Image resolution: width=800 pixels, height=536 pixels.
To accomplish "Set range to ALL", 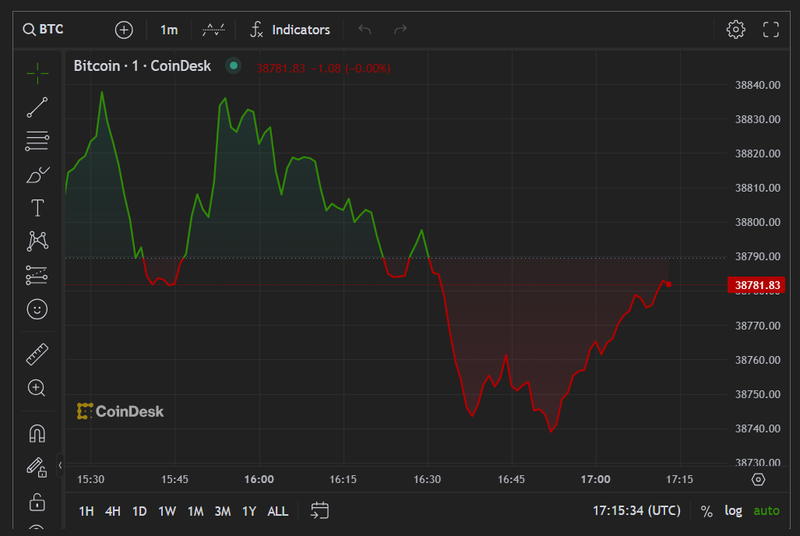I will tap(278, 511).
